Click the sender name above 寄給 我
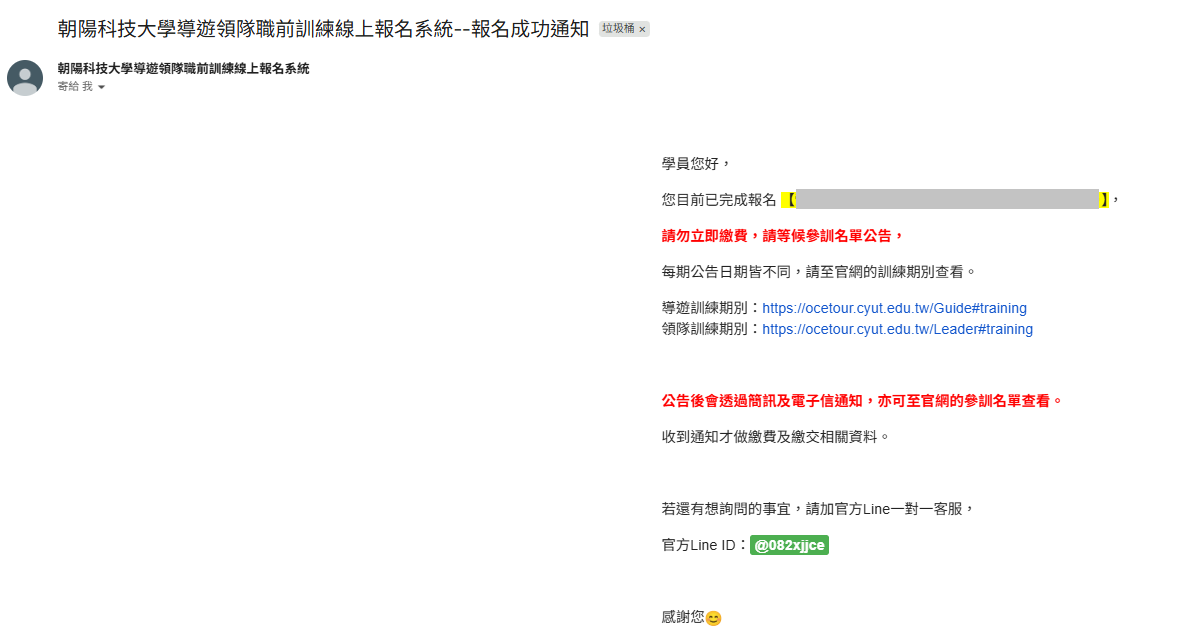 pyautogui.click(x=183, y=69)
